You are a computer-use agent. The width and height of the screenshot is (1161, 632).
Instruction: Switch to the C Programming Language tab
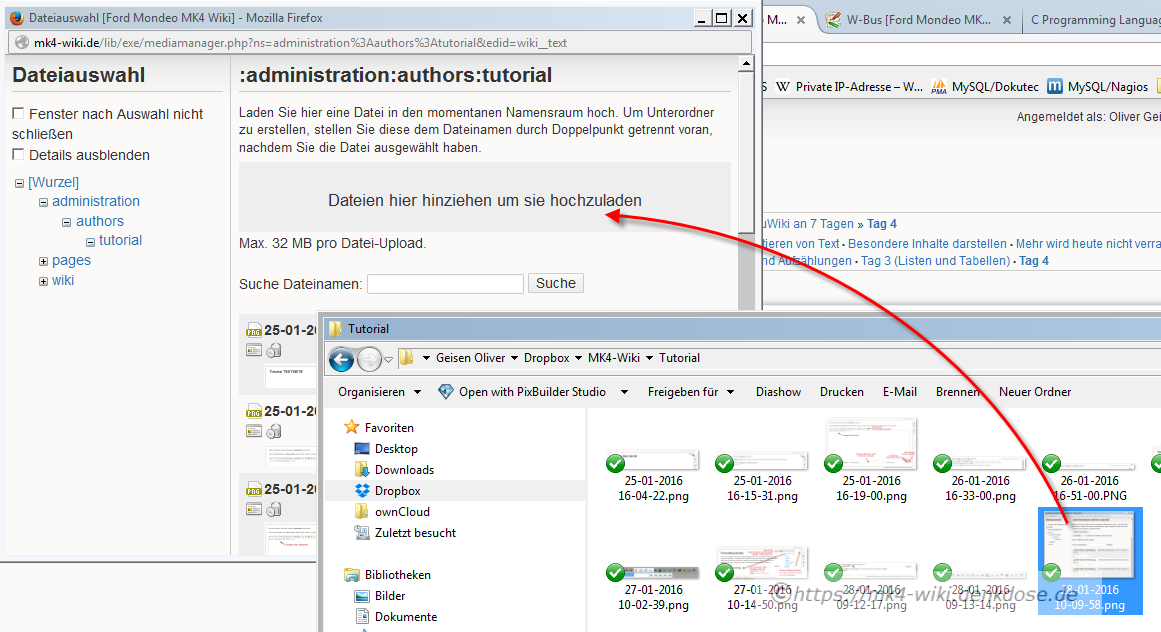click(1093, 20)
